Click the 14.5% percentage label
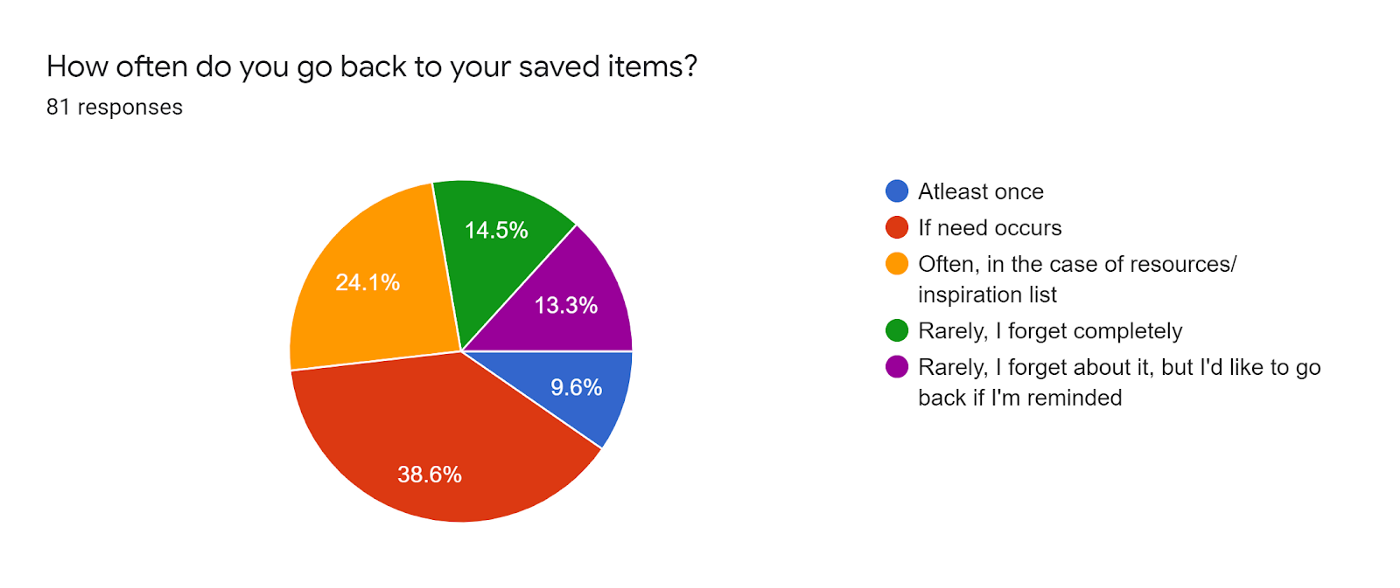Image resolution: width=1400 pixels, height=588 pixels. click(x=496, y=230)
